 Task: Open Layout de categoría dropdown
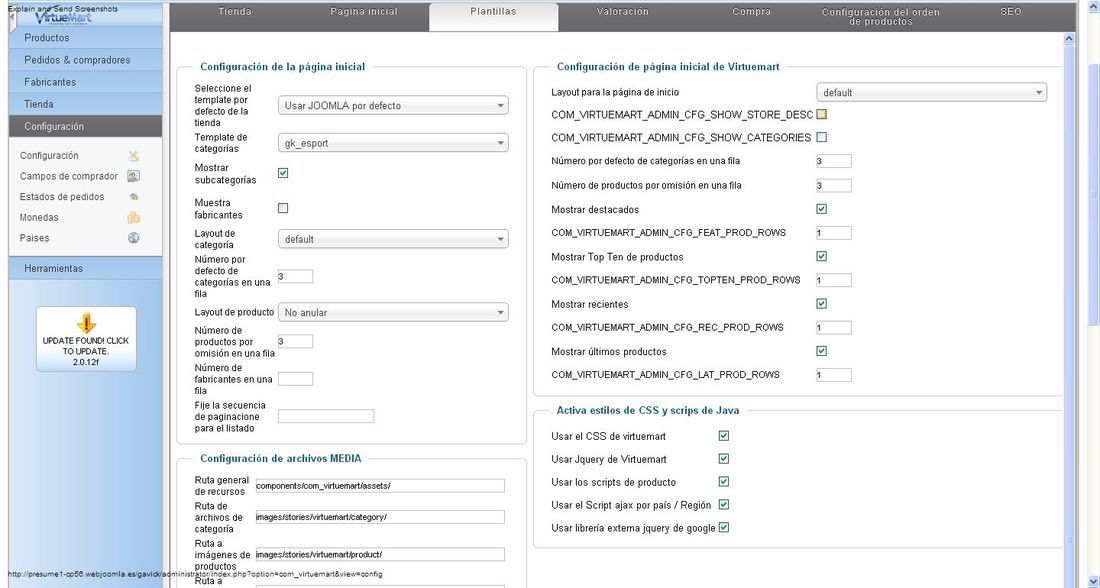[x=393, y=239]
